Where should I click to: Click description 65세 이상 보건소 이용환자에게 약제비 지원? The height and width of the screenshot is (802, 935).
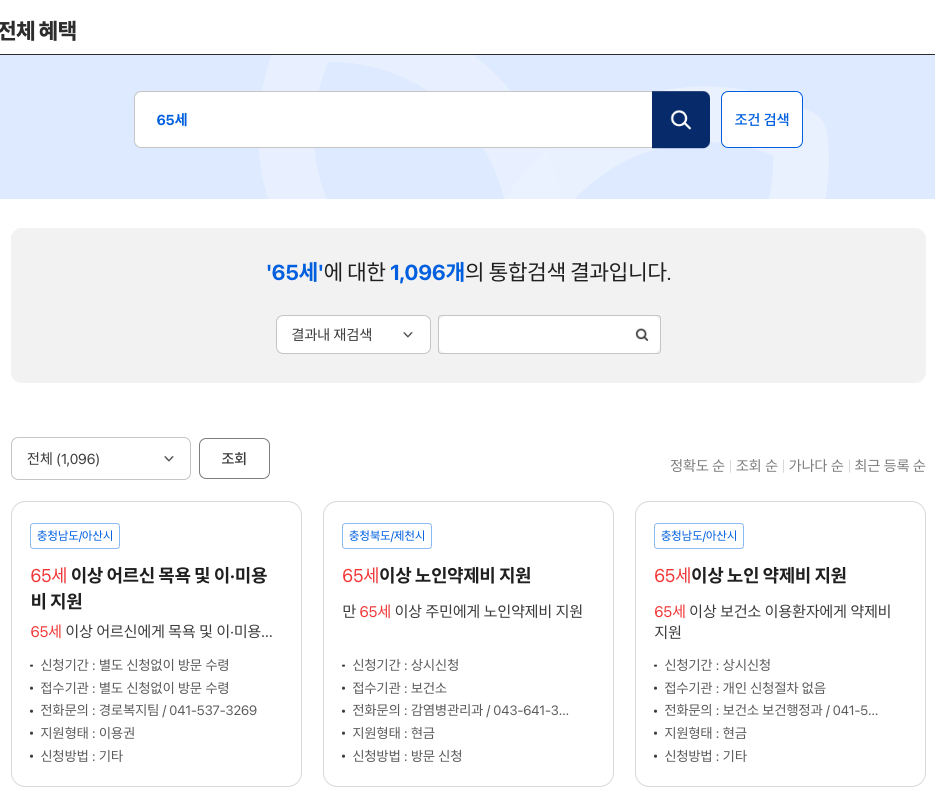(x=773, y=621)
